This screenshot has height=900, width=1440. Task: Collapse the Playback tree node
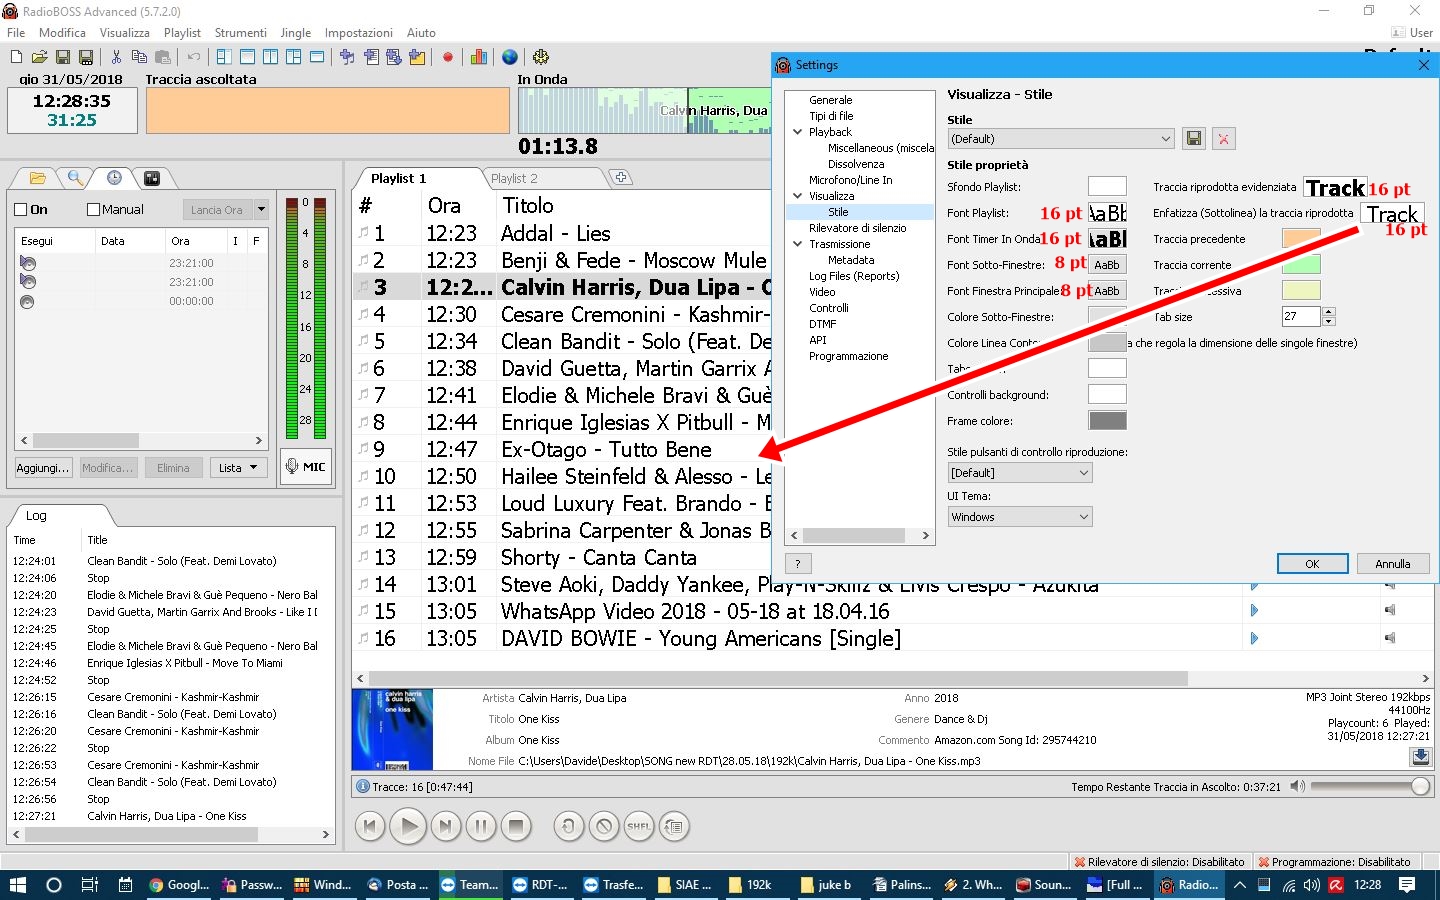pyautogui.click(x=798, y=132)
